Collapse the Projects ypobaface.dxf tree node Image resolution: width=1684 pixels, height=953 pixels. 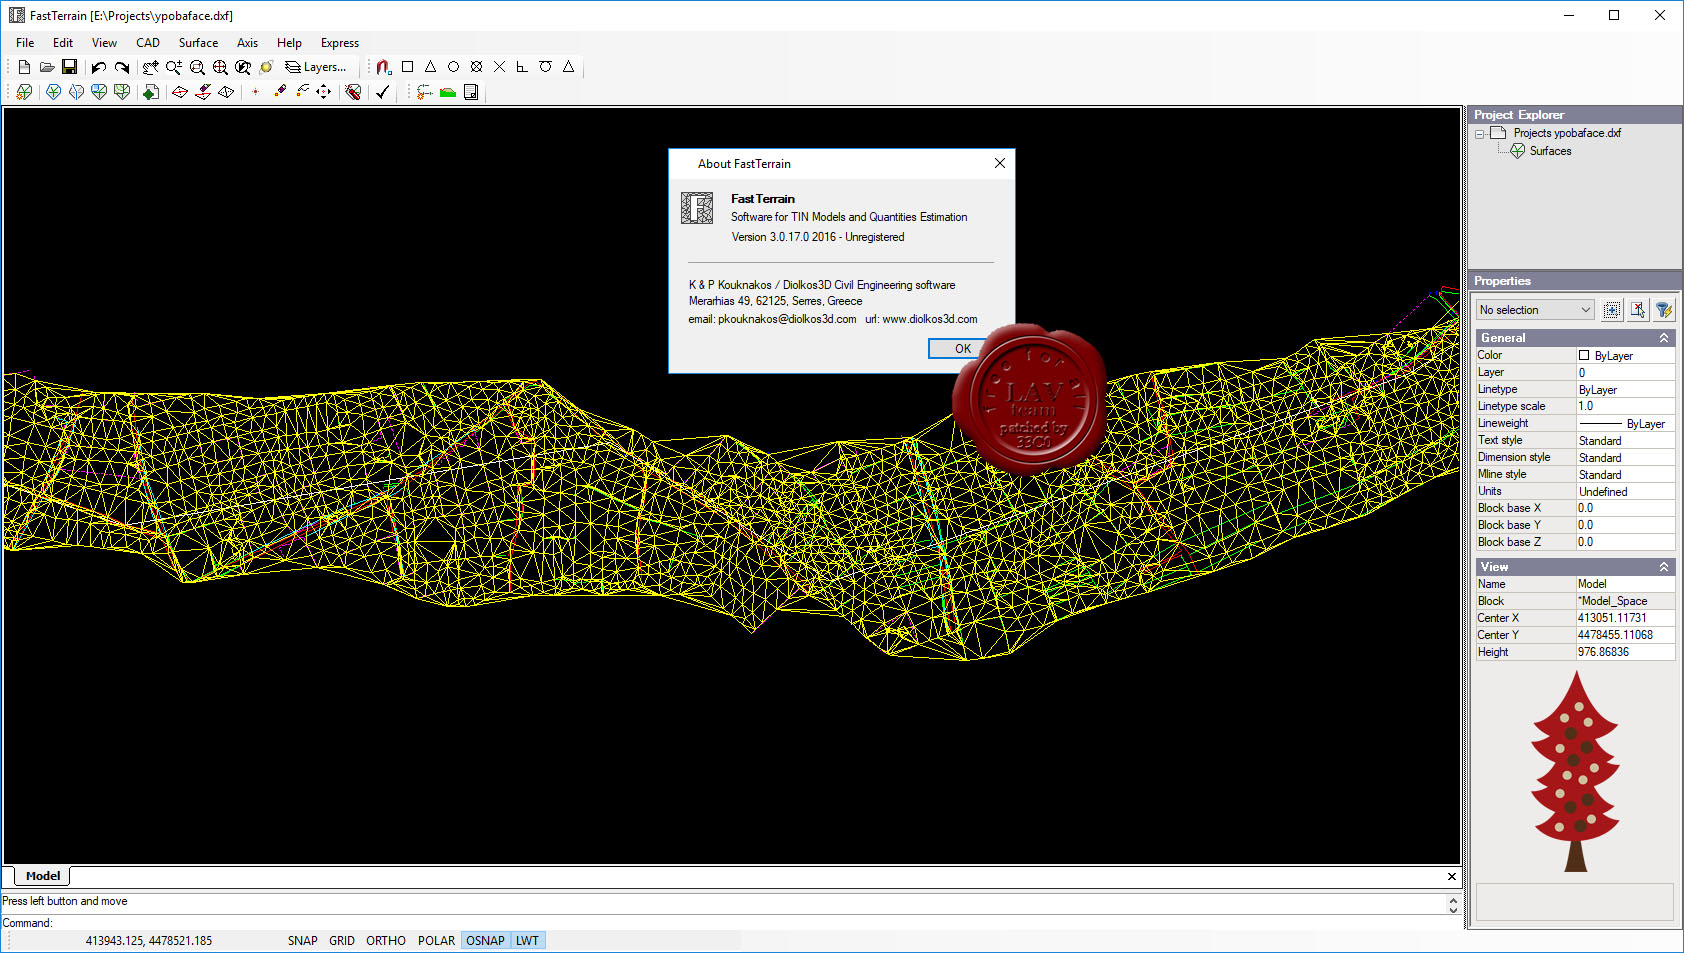pyautogui.click(x=1480, y=134)
